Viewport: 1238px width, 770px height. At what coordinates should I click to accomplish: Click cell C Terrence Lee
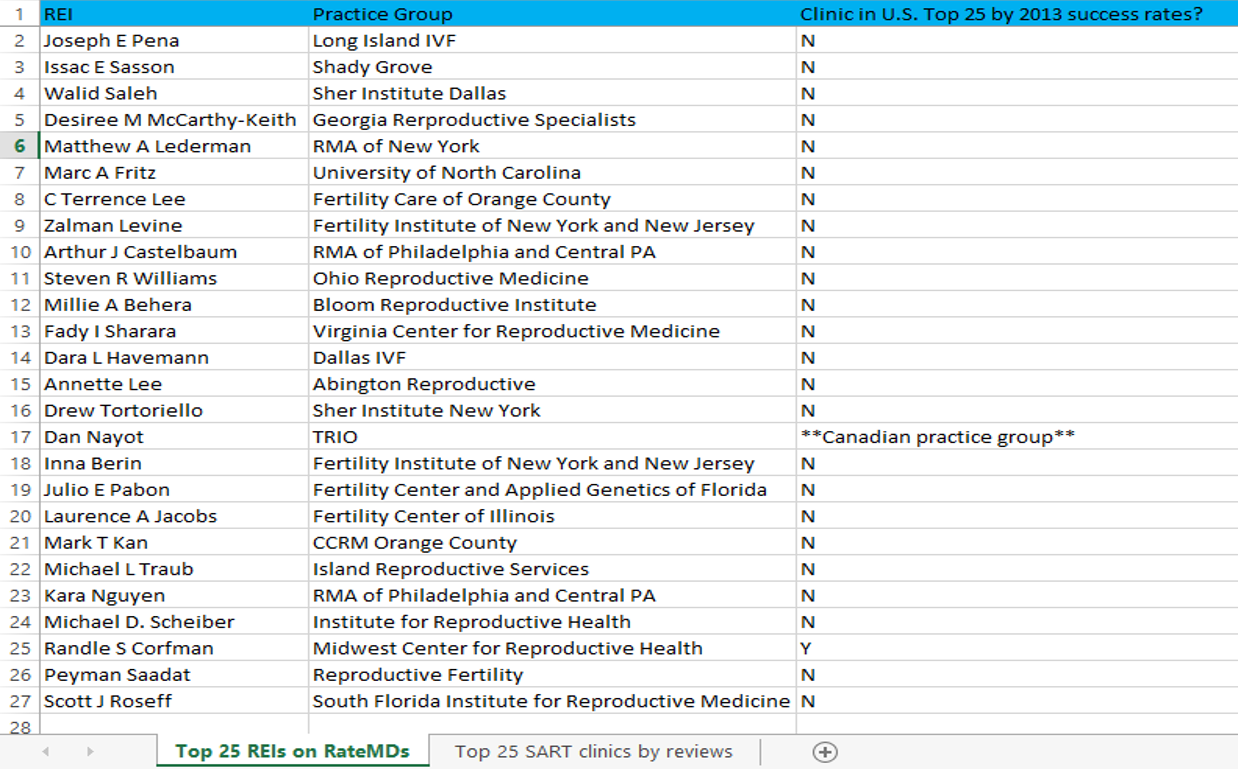tap(174, 199)
